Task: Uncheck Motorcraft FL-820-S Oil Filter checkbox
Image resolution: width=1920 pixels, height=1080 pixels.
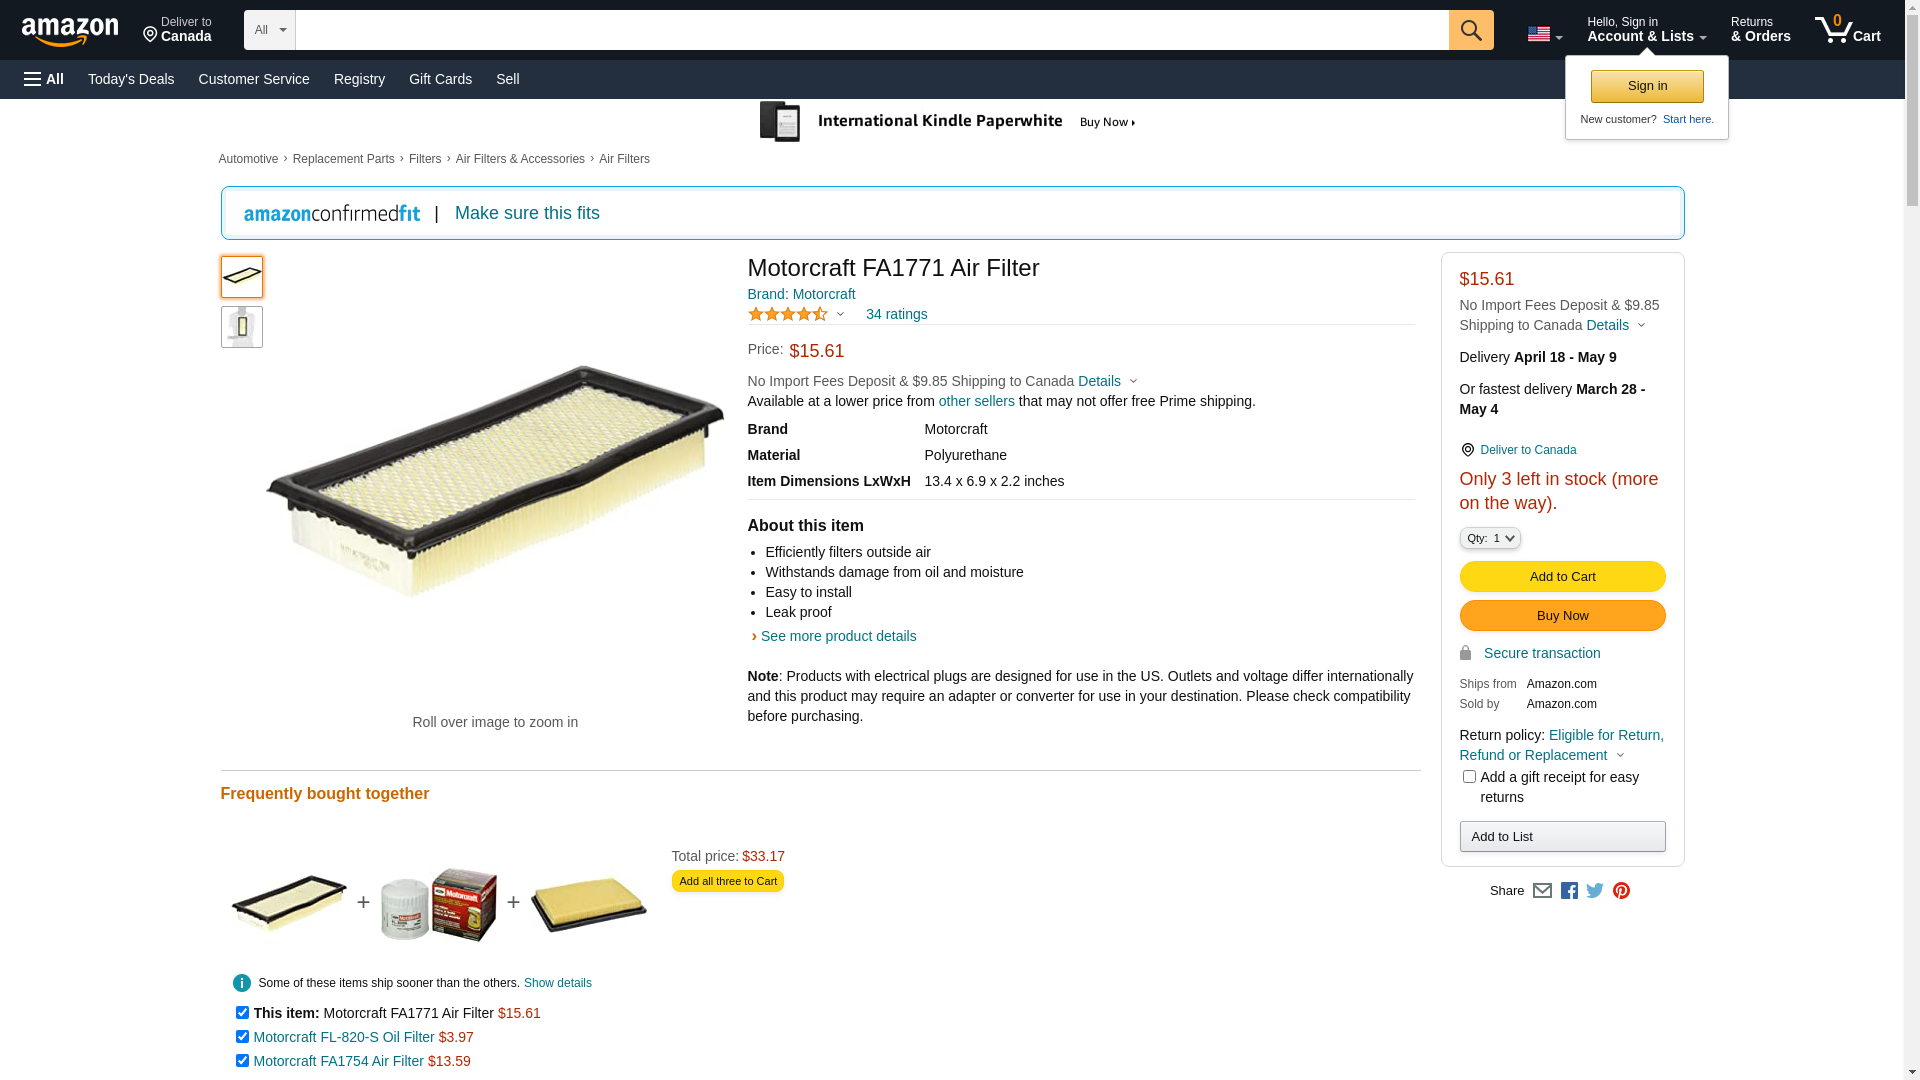Action: [242, 1037]
